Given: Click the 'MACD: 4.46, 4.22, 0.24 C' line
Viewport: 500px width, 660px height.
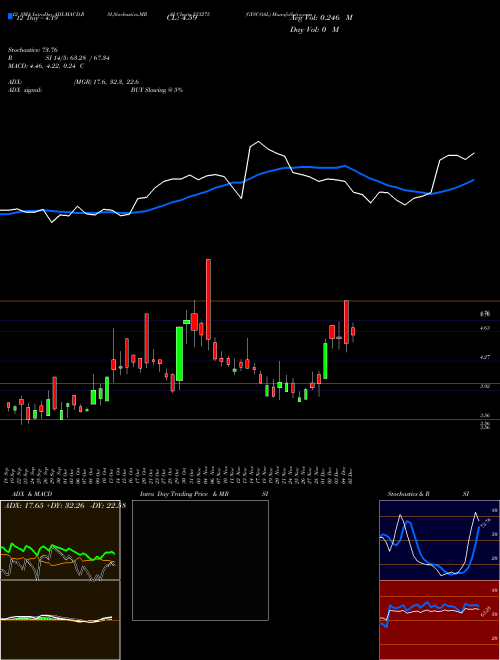Looking at the screenshot, I should click(x=46, y=66).
